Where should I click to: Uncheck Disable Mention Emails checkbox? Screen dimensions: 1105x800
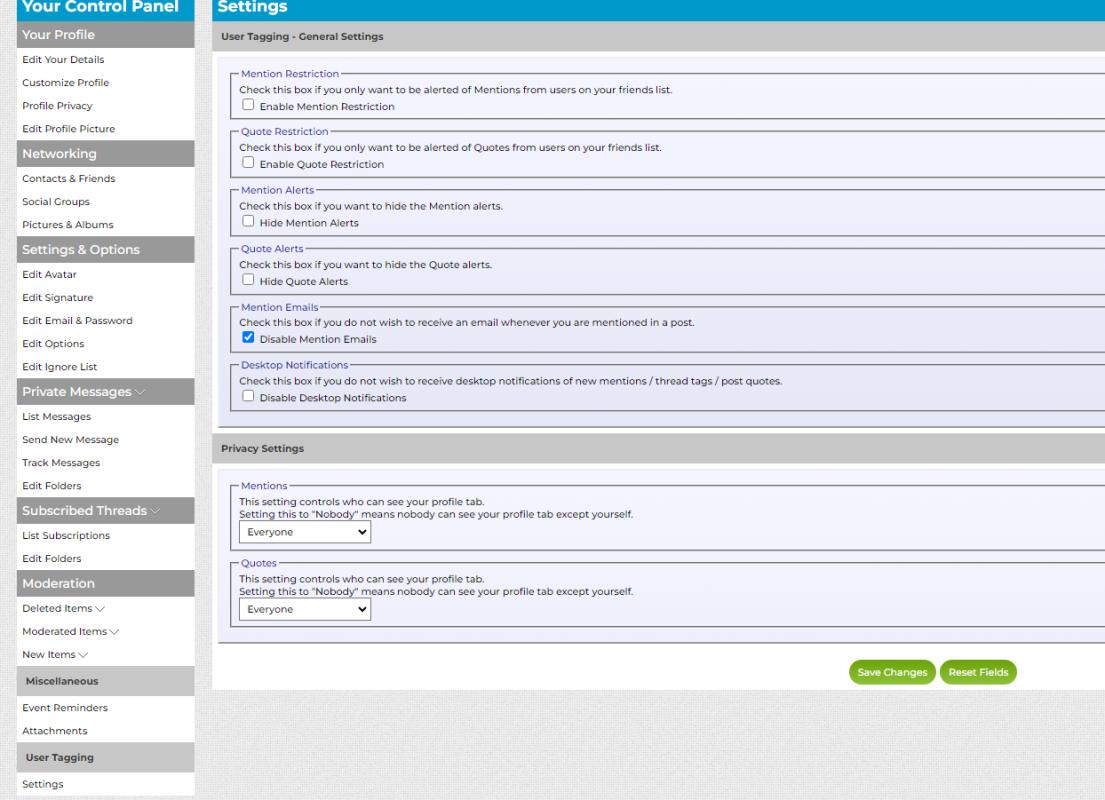[x=246, y=339]
